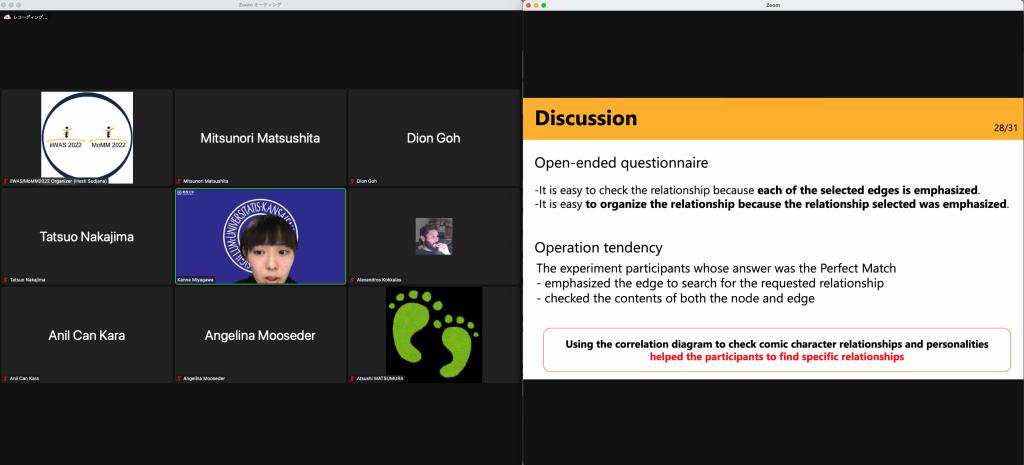The height and width of the screenshot is (465, 1024).
Task: Click Tatsuo Nakajima's muted mic icon
Action: pos(5,280)
